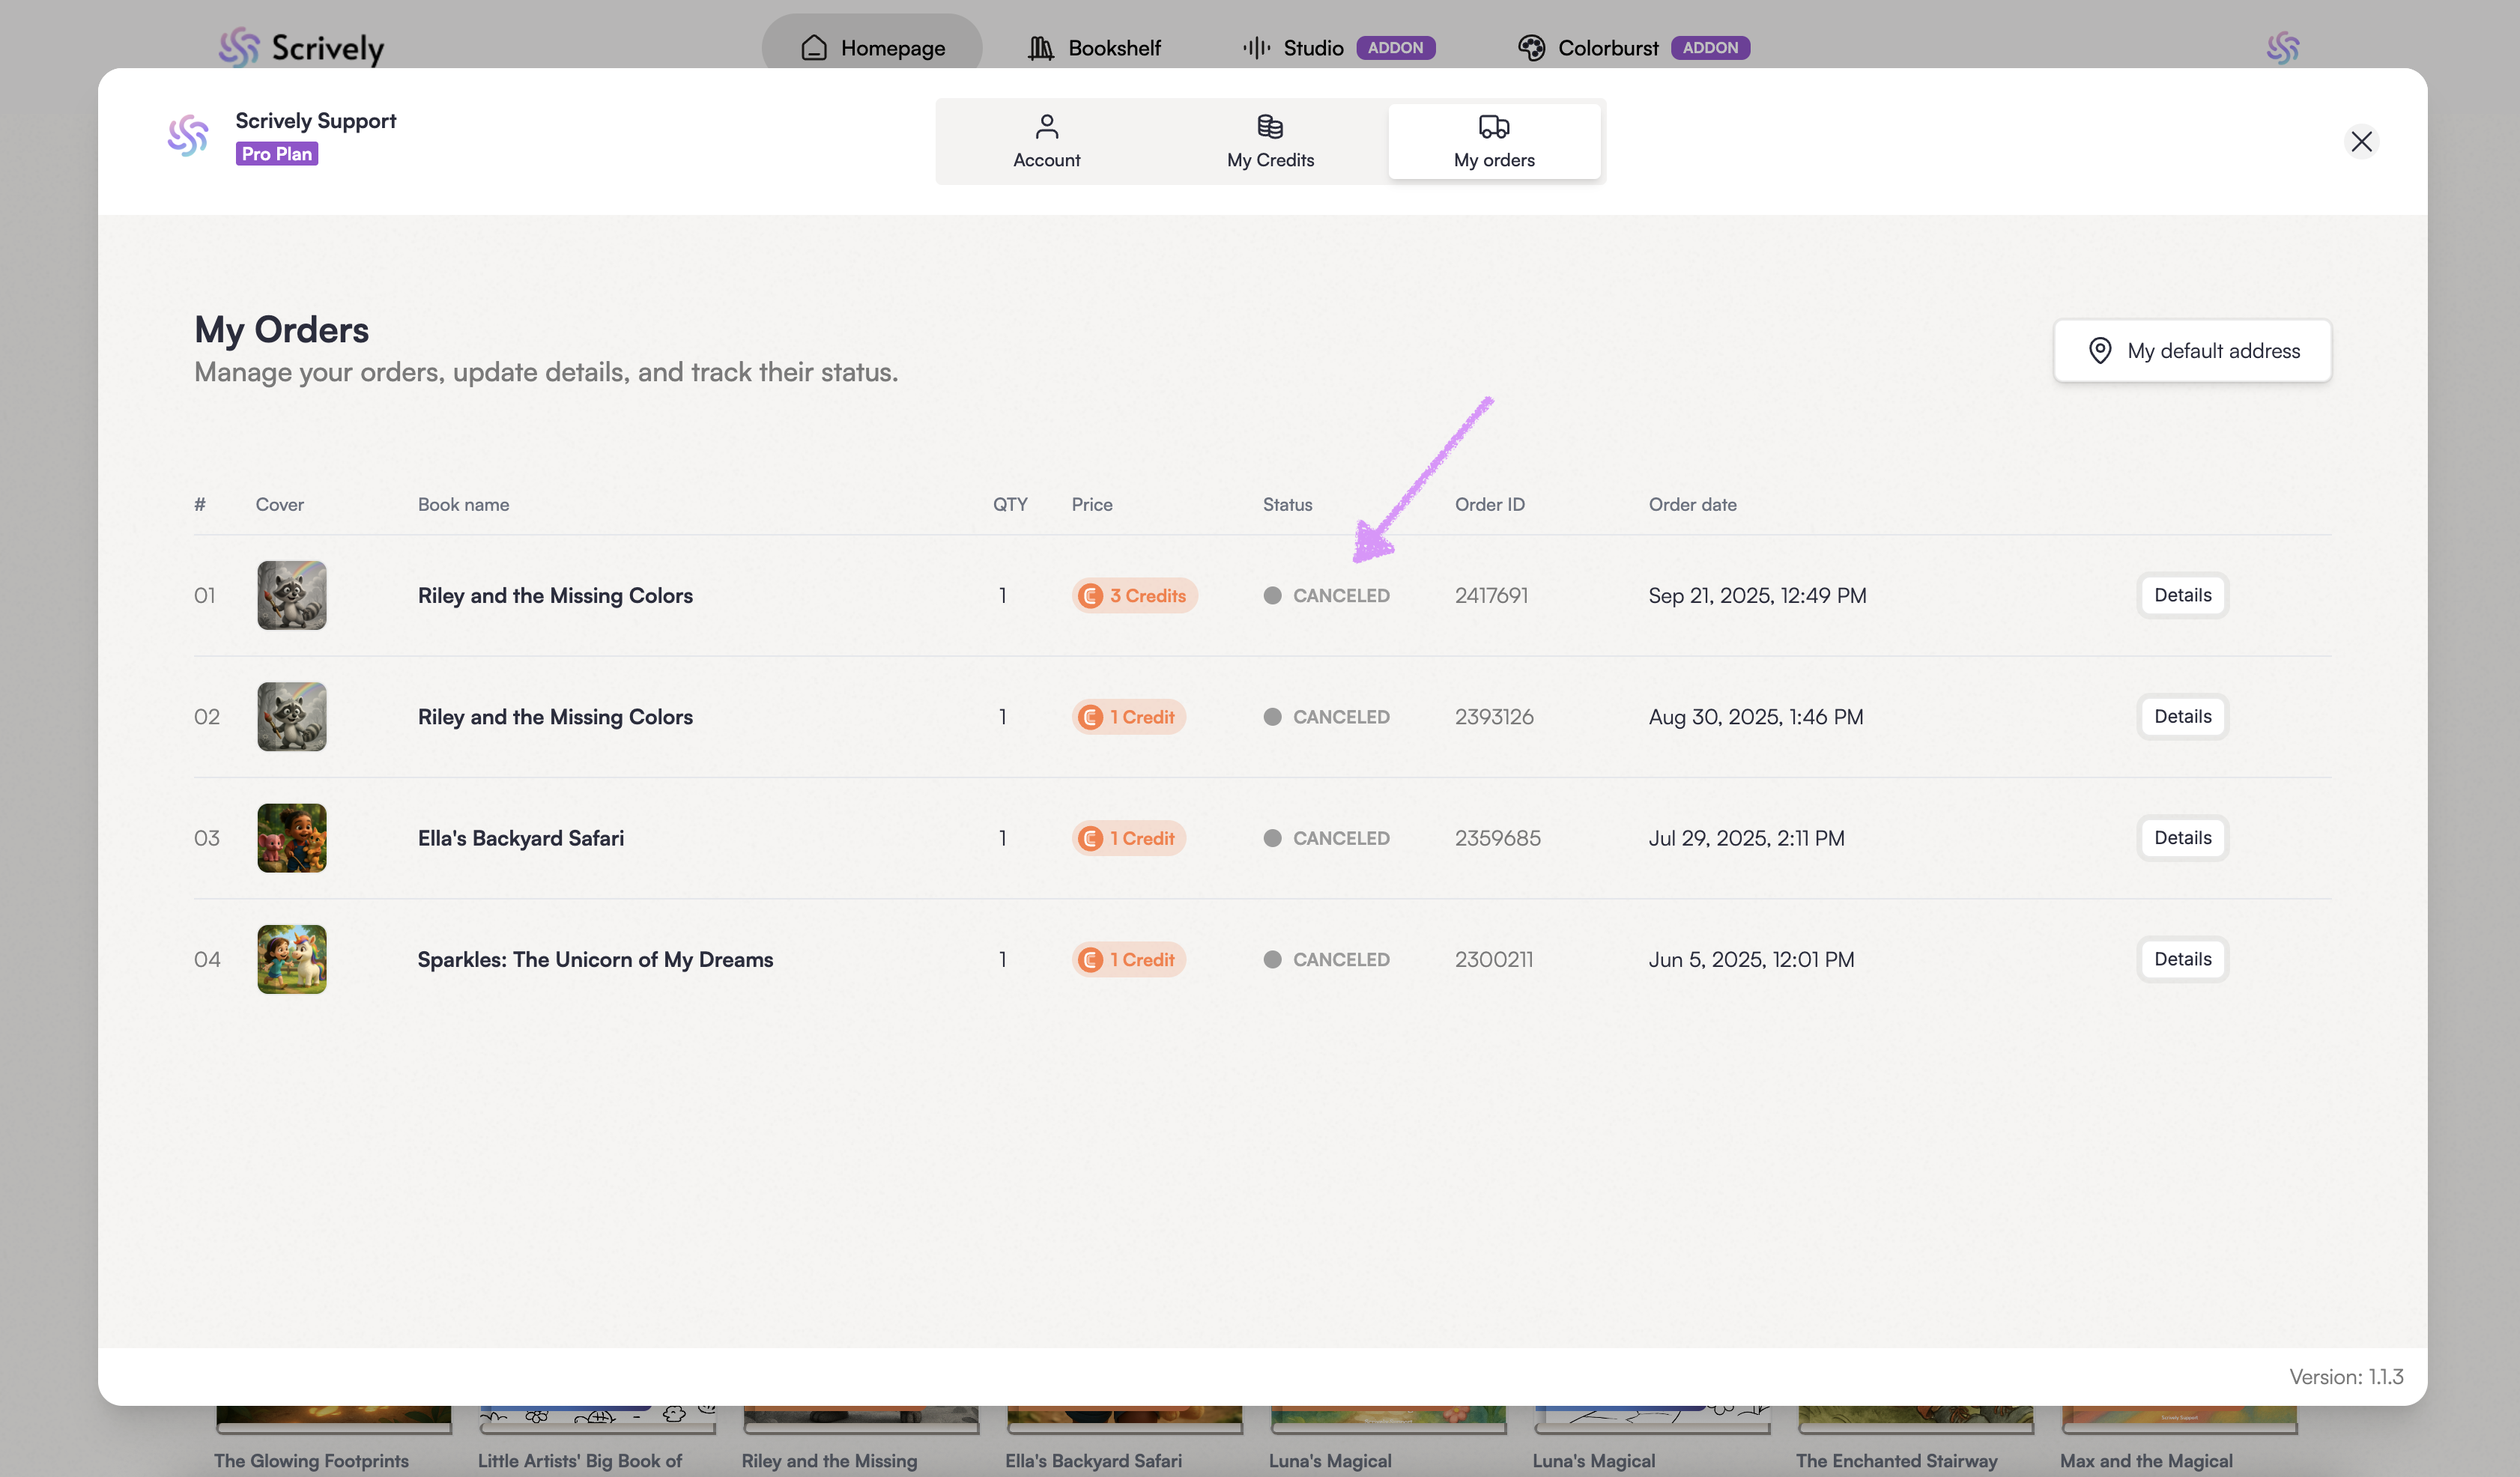Click the Scrively Support swirl logo
The image size is (2520, 1477).
[x=188, y=135]
